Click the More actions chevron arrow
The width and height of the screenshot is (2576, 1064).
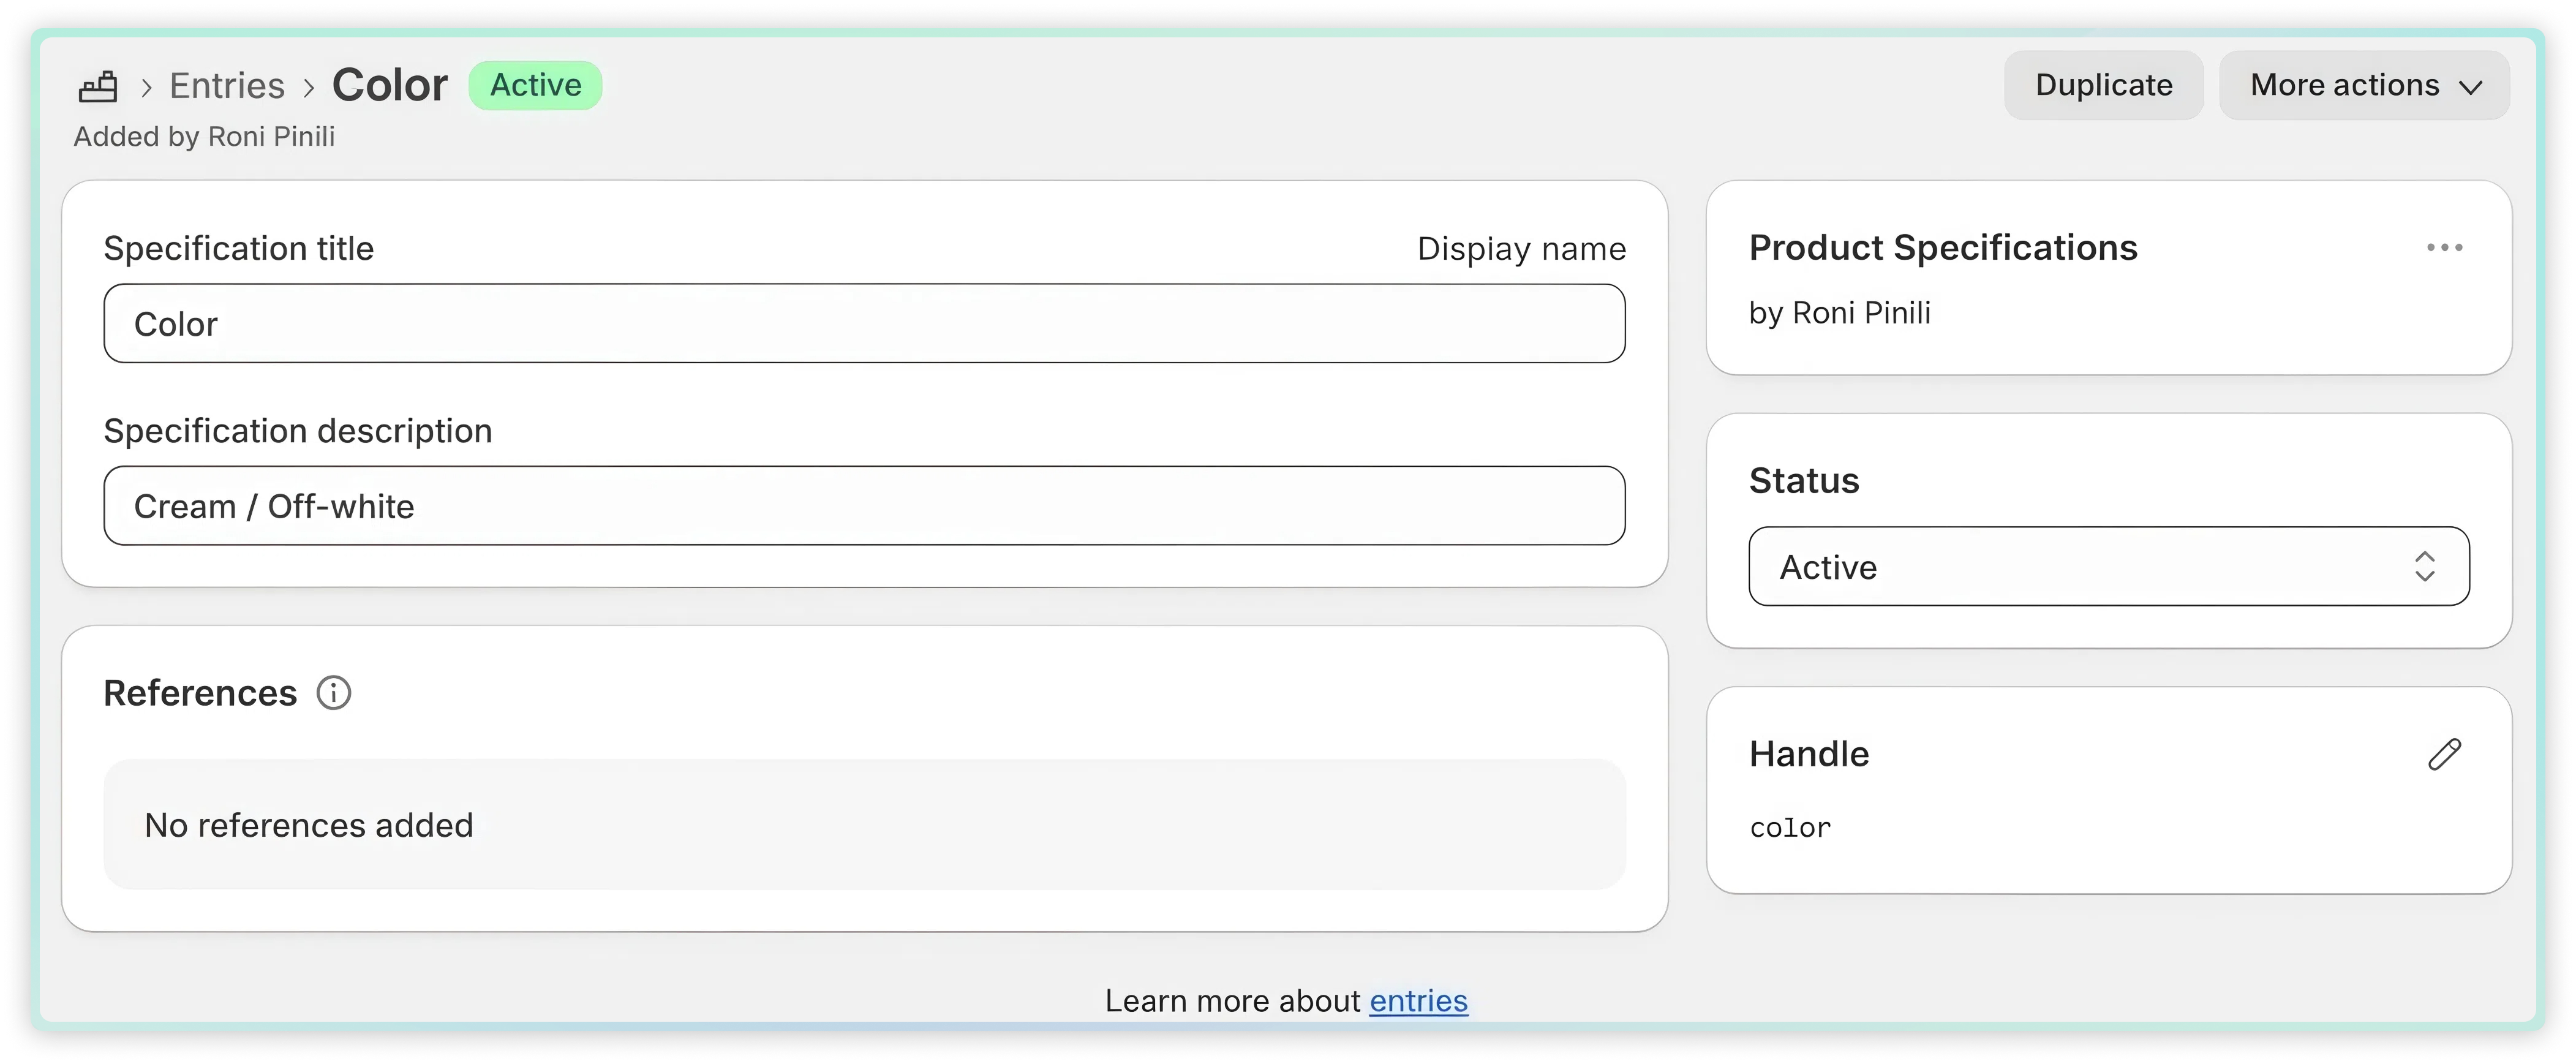(2471, 88)
